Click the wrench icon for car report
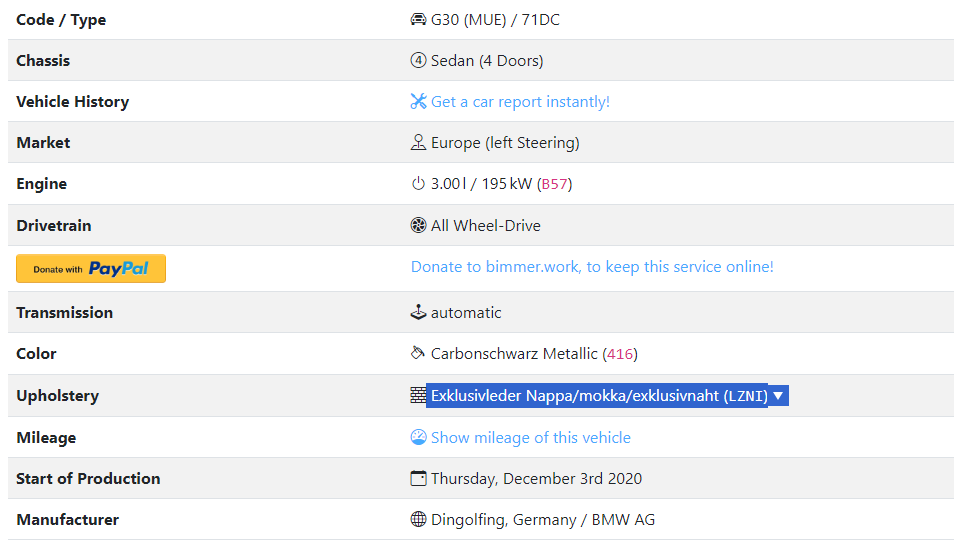Image resolution: width=954 pixels, height=553 pixels. point(418,102)
